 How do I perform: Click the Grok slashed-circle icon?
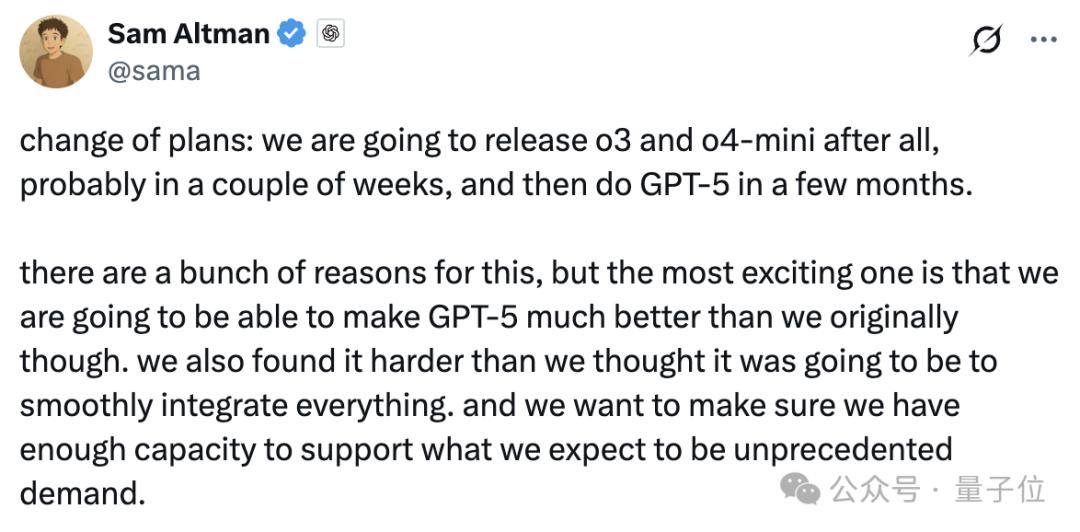985,39
